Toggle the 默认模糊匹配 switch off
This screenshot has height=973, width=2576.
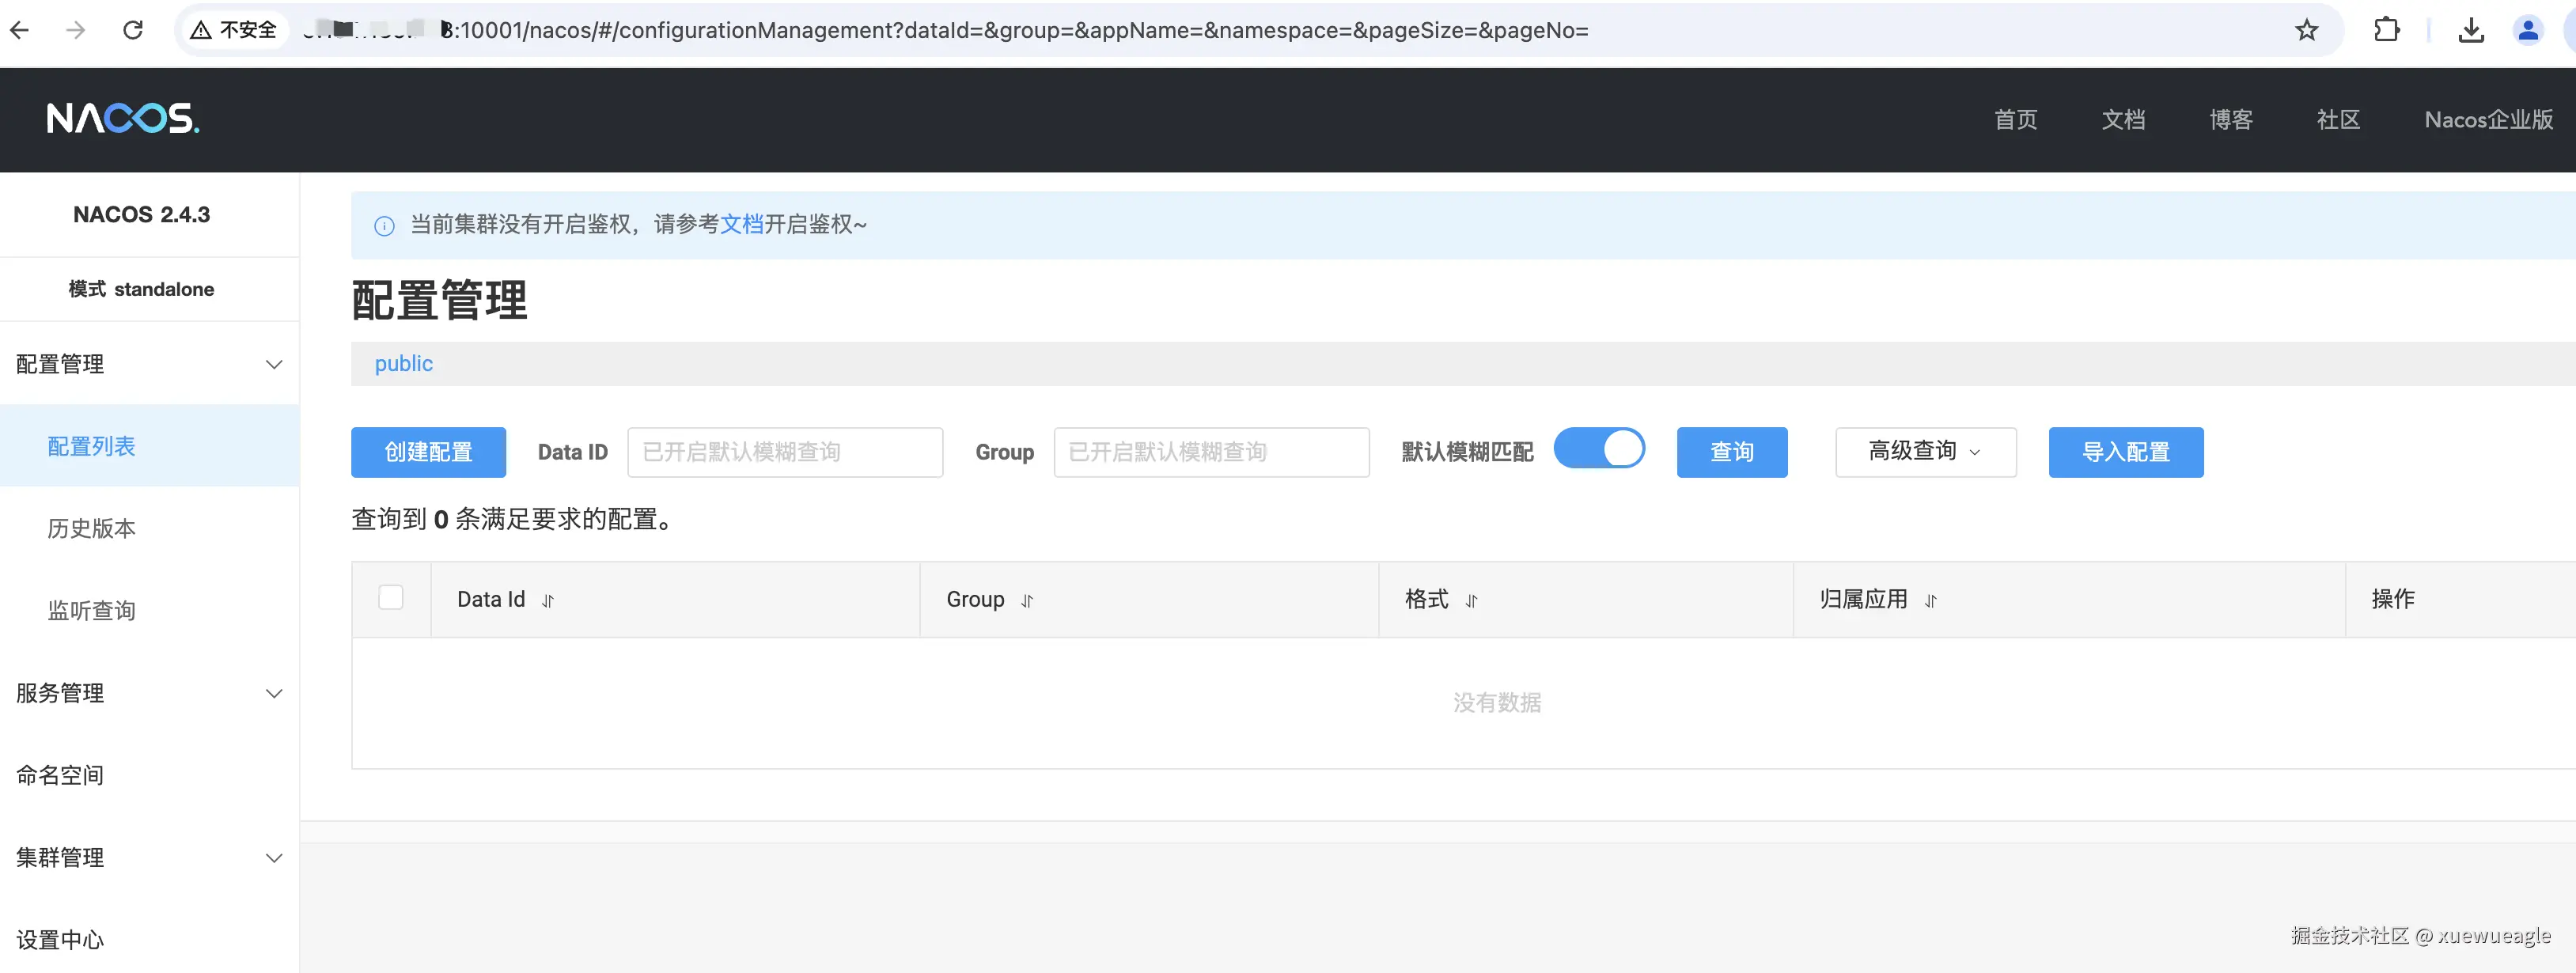click(1599, 449)
